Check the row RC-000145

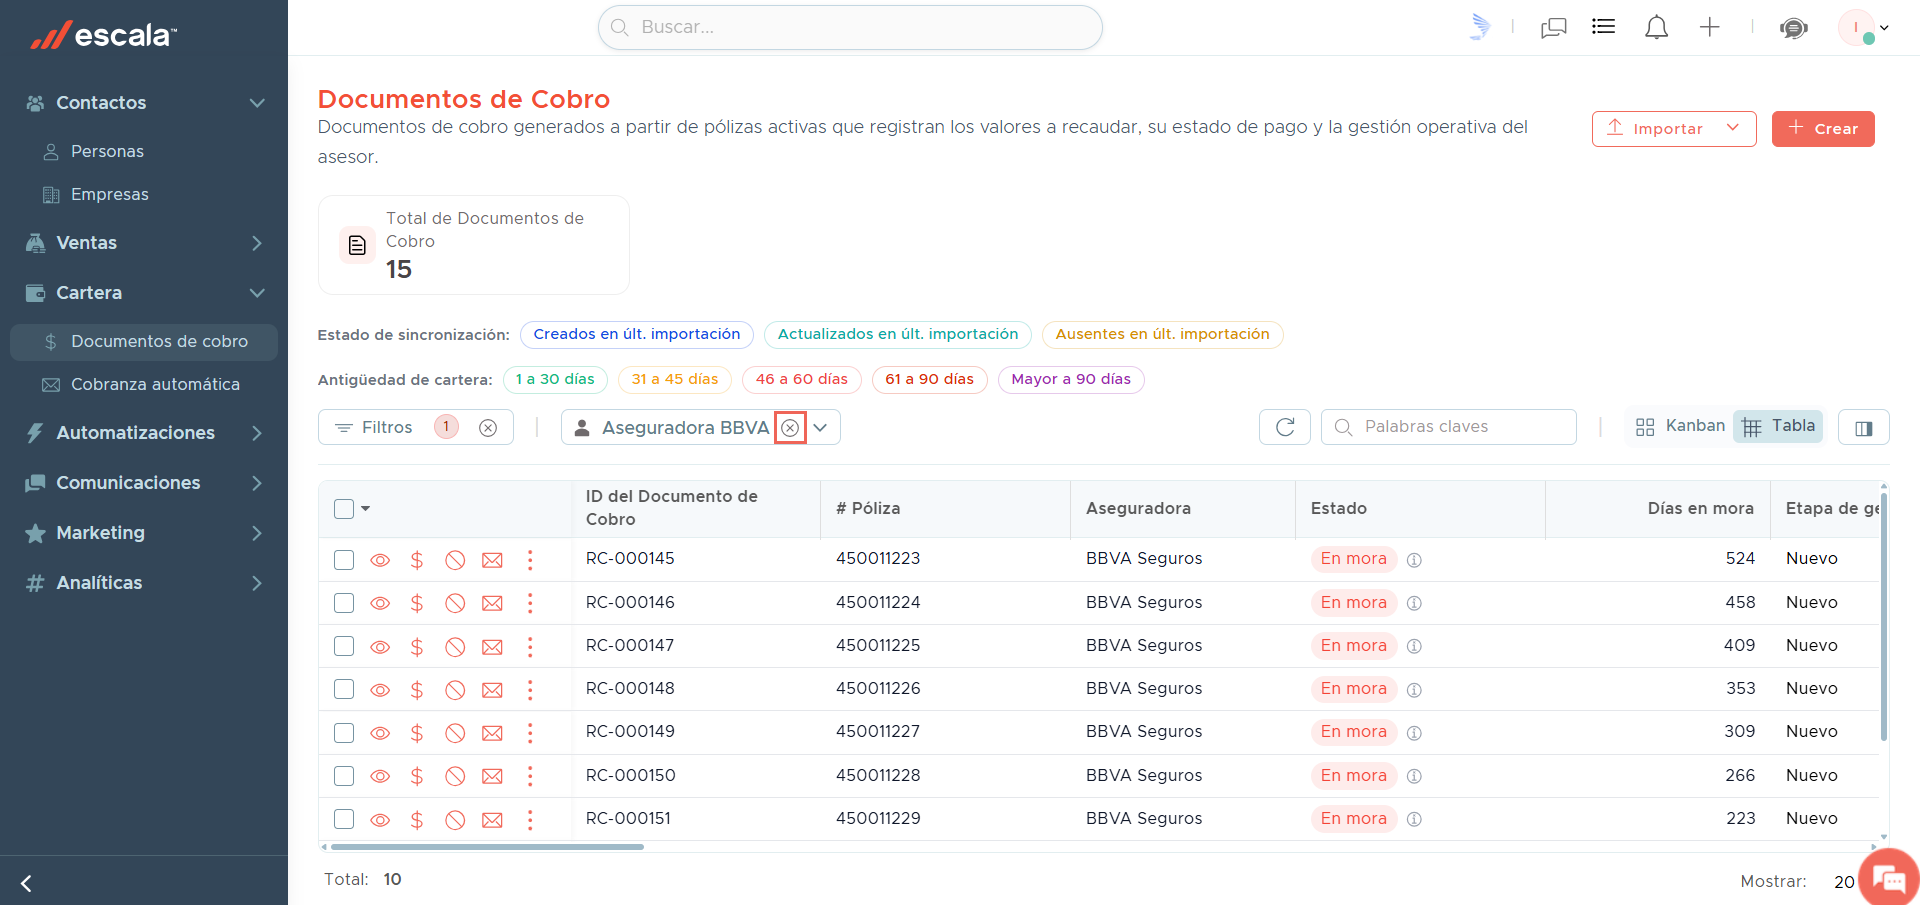click(344, 560)
